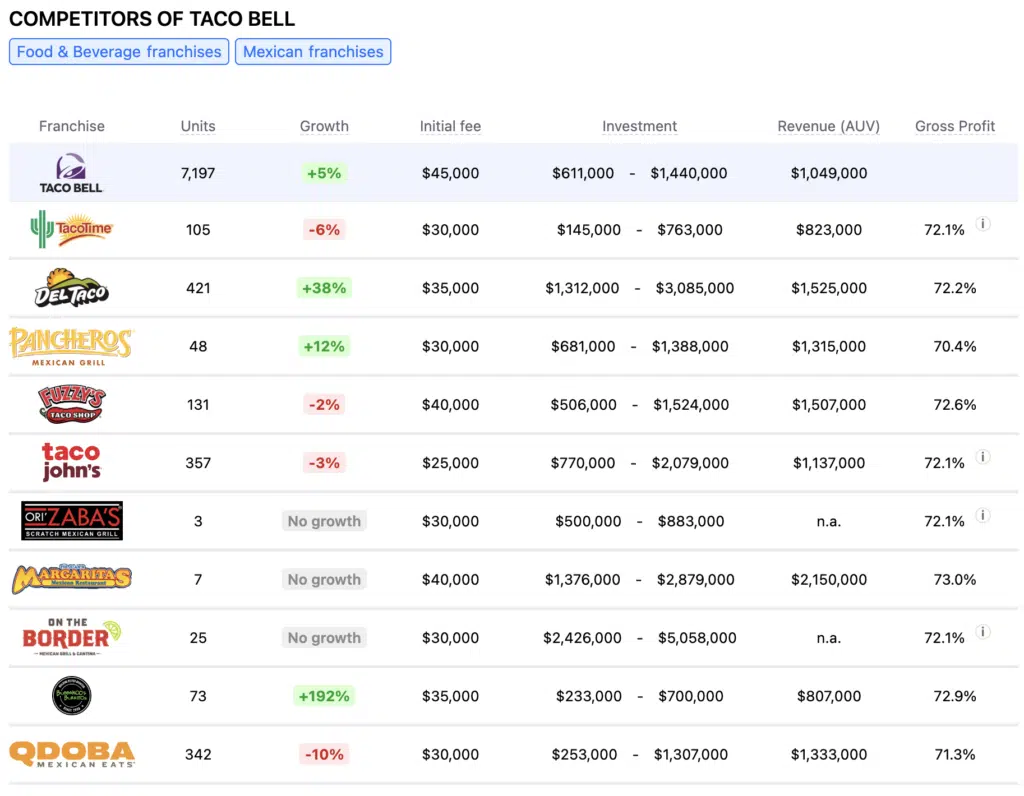Image resolution: width=1024 pixels, height=796 pixels.
Task: Show info for Taco John's gross profit
Action: tap(983, 457)
